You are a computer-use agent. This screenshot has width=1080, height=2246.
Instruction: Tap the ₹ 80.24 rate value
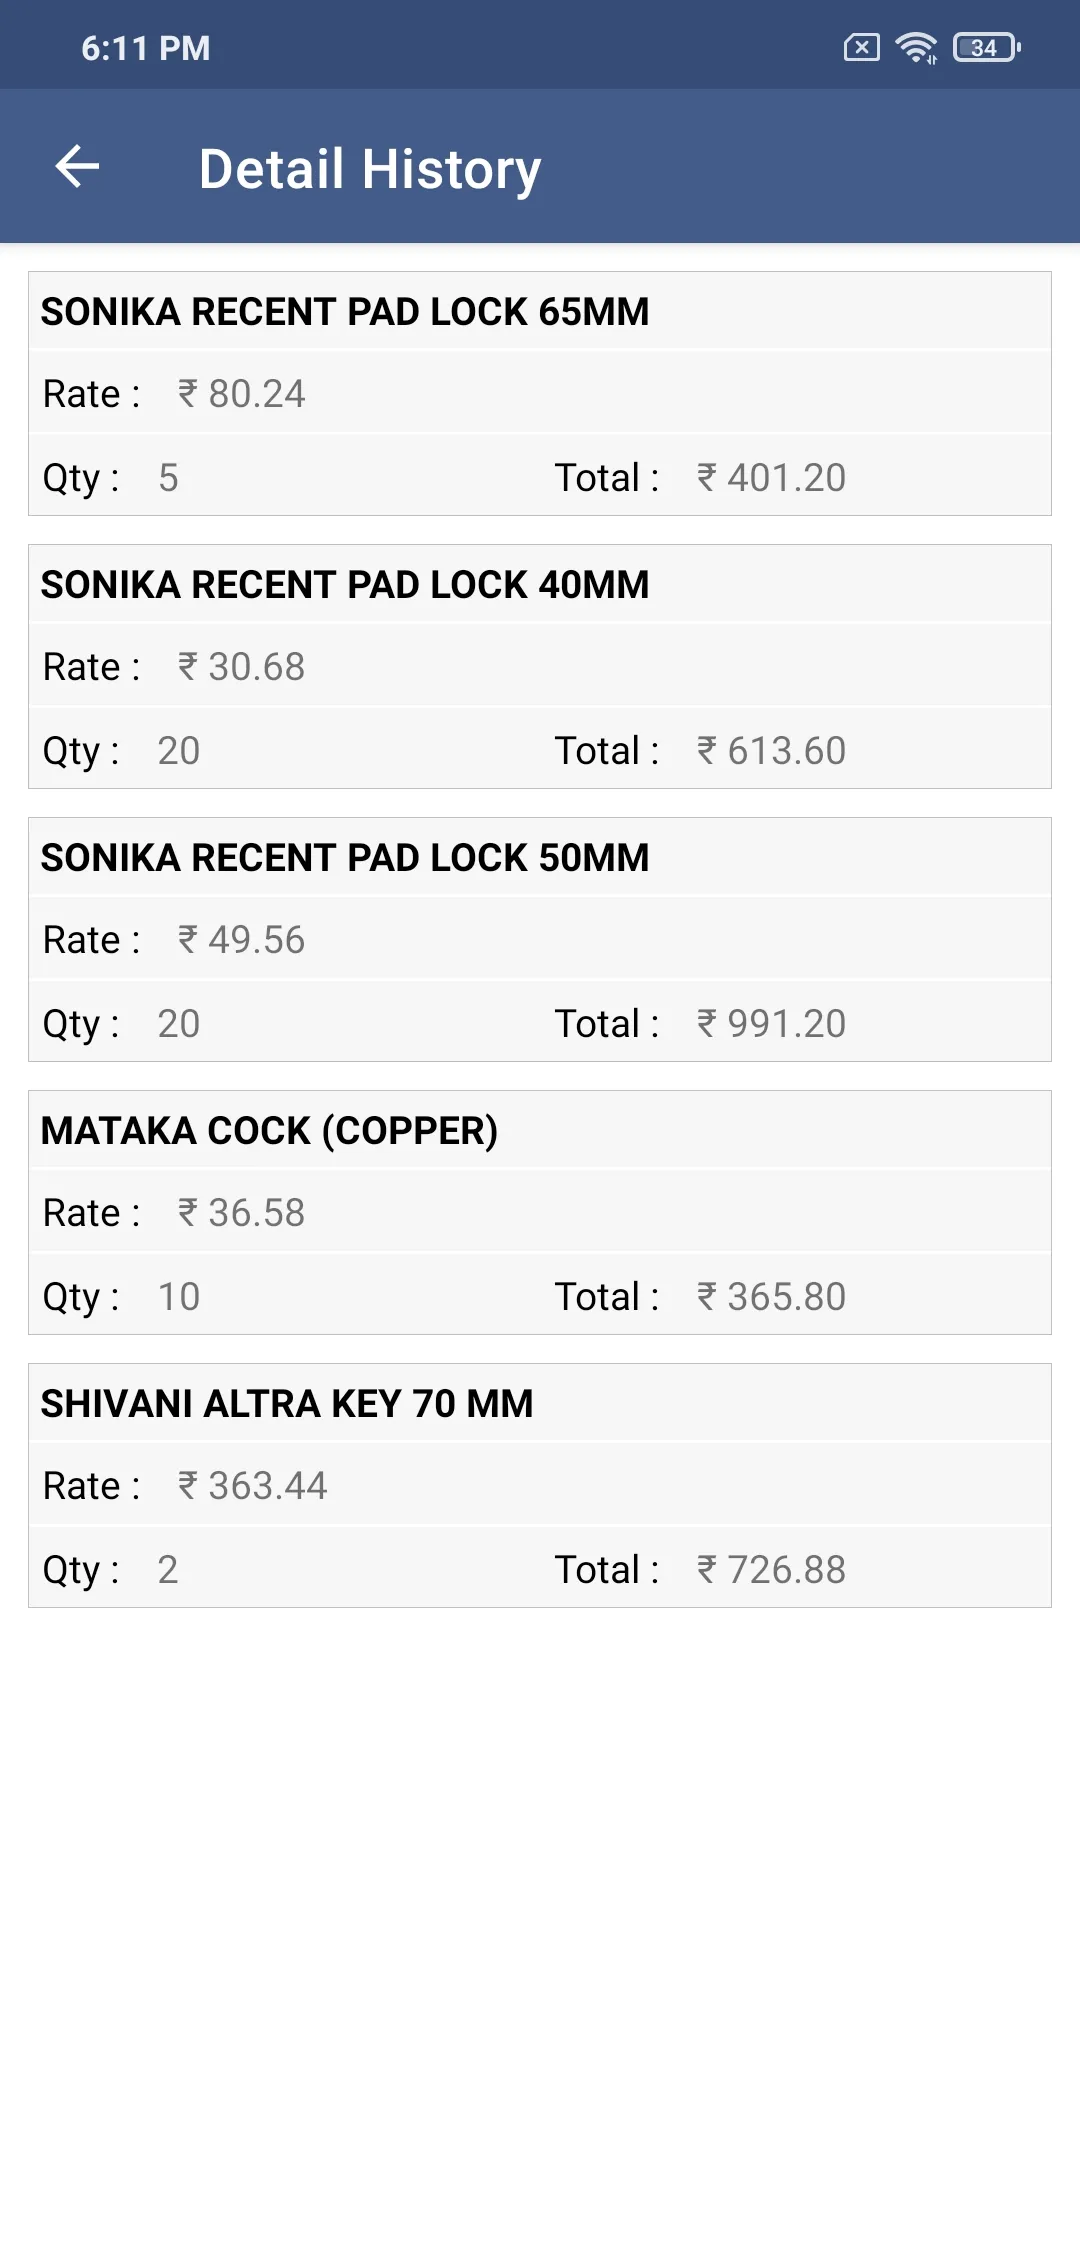[x=242, y=394]
